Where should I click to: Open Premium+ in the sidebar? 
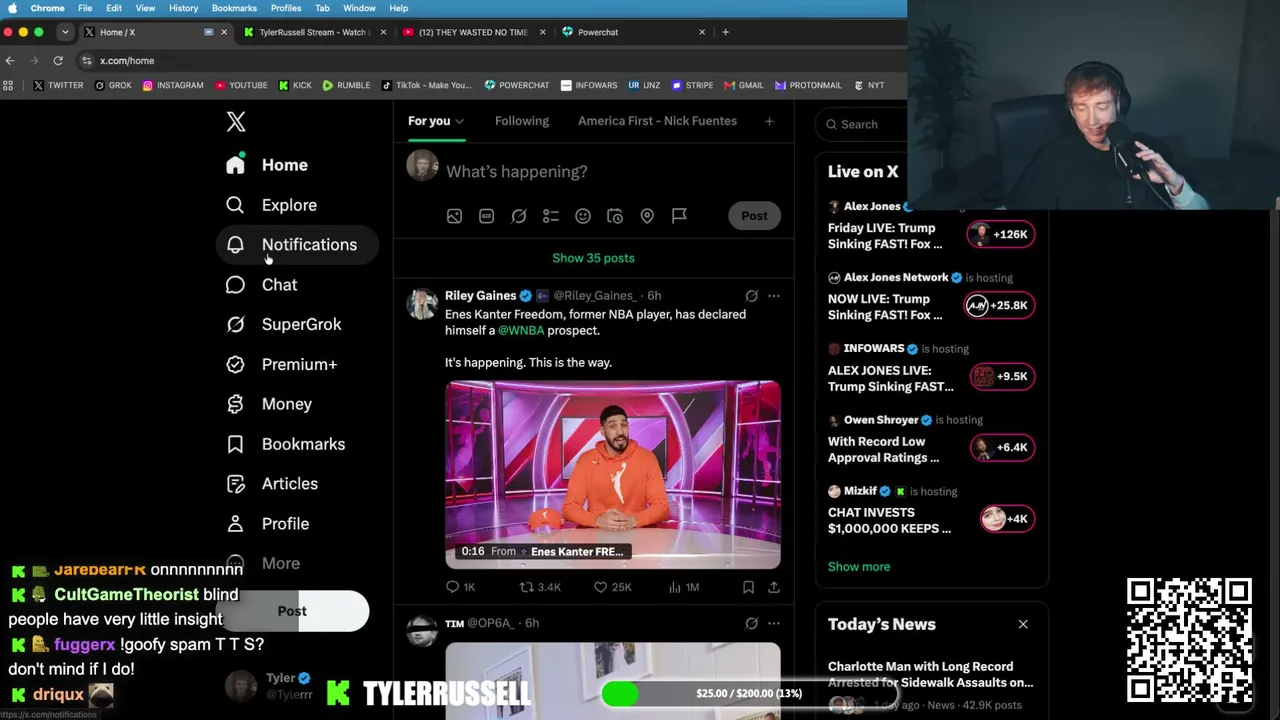(x=281, y=365)
